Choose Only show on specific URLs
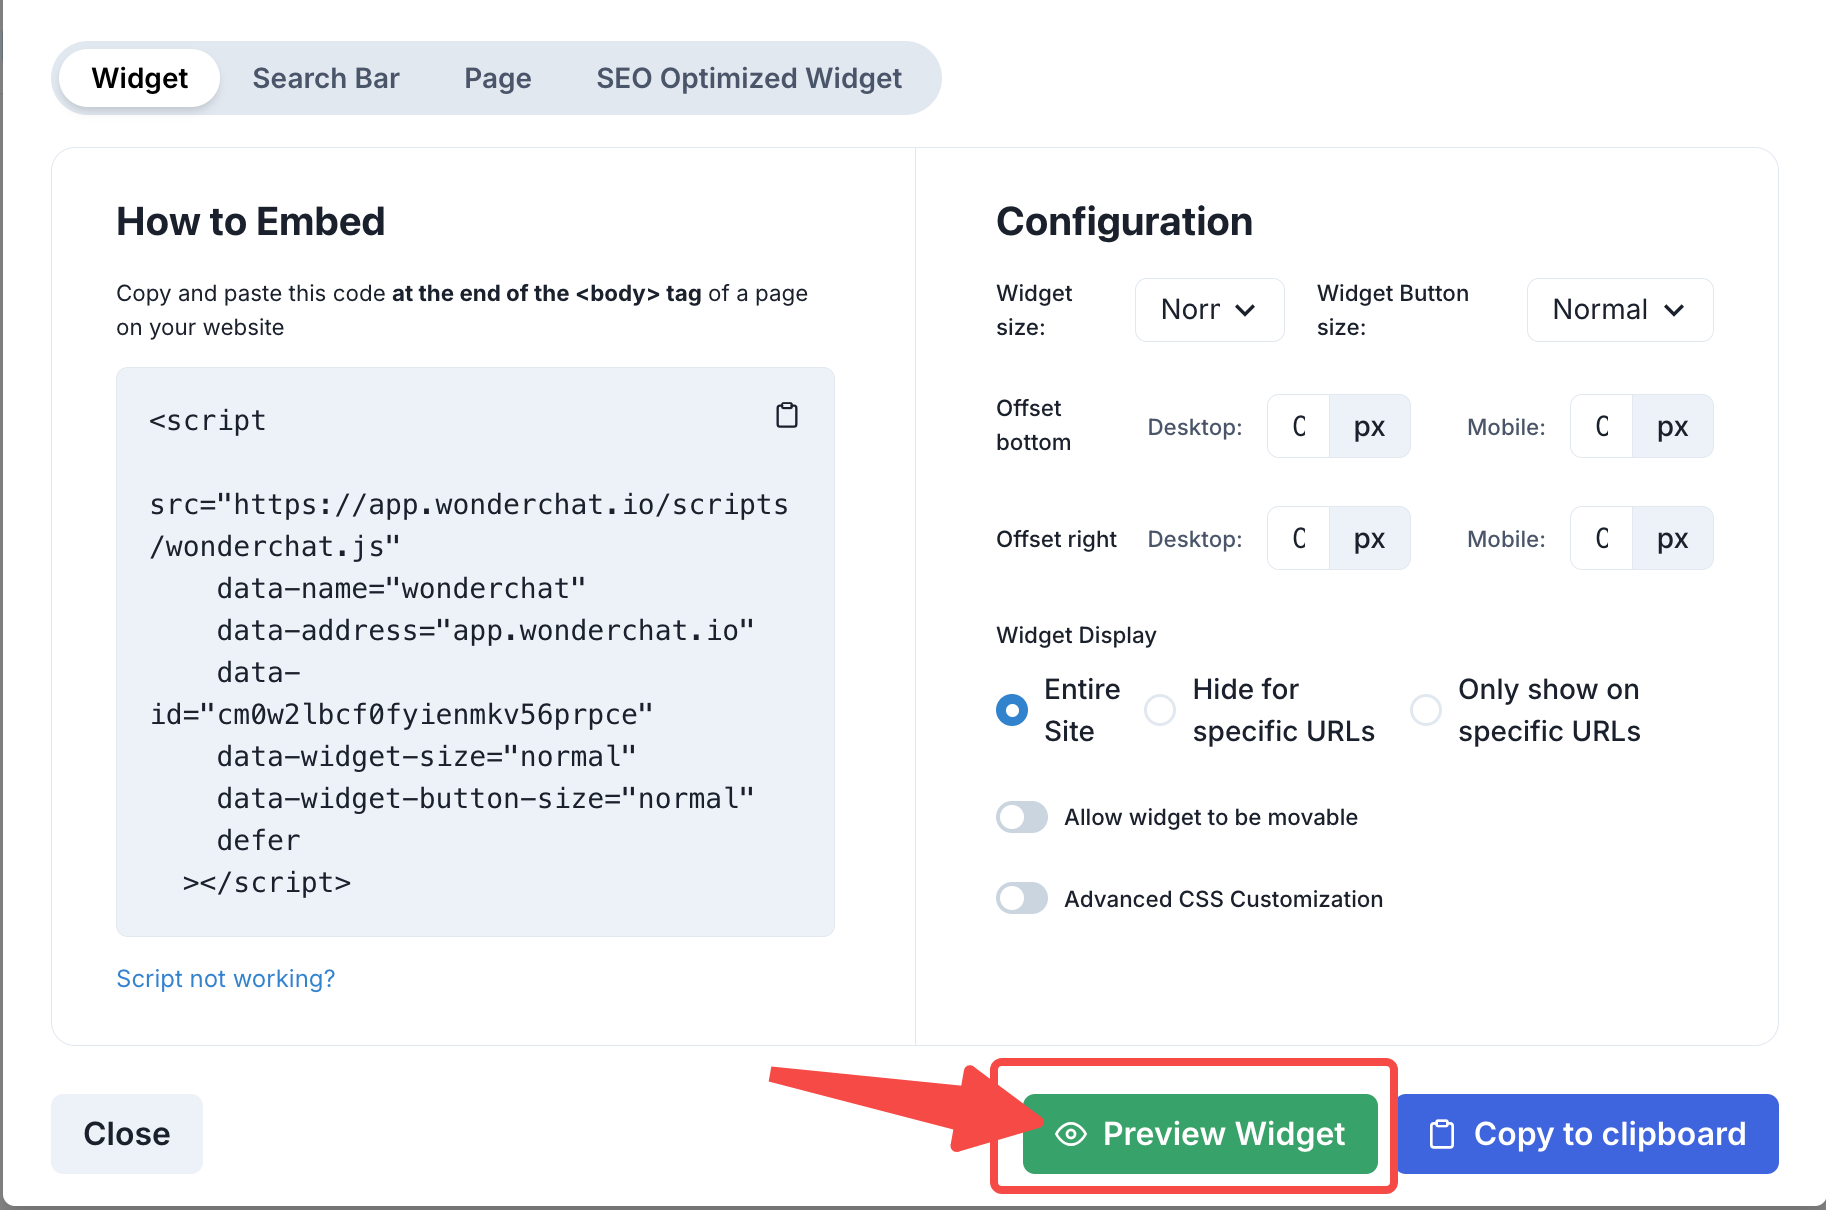The width and height of the screenshot is (1826, 1210). 1425,710
